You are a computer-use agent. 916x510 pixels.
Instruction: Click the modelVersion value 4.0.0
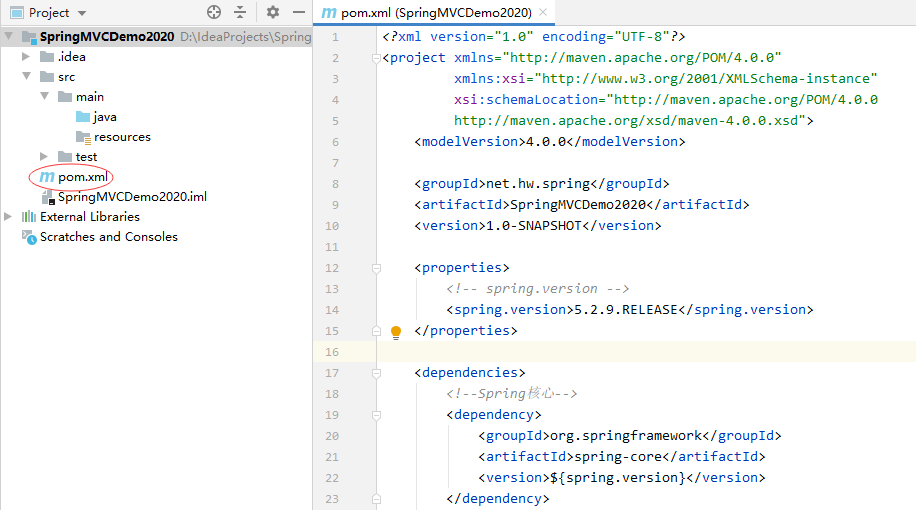[546, 141]
